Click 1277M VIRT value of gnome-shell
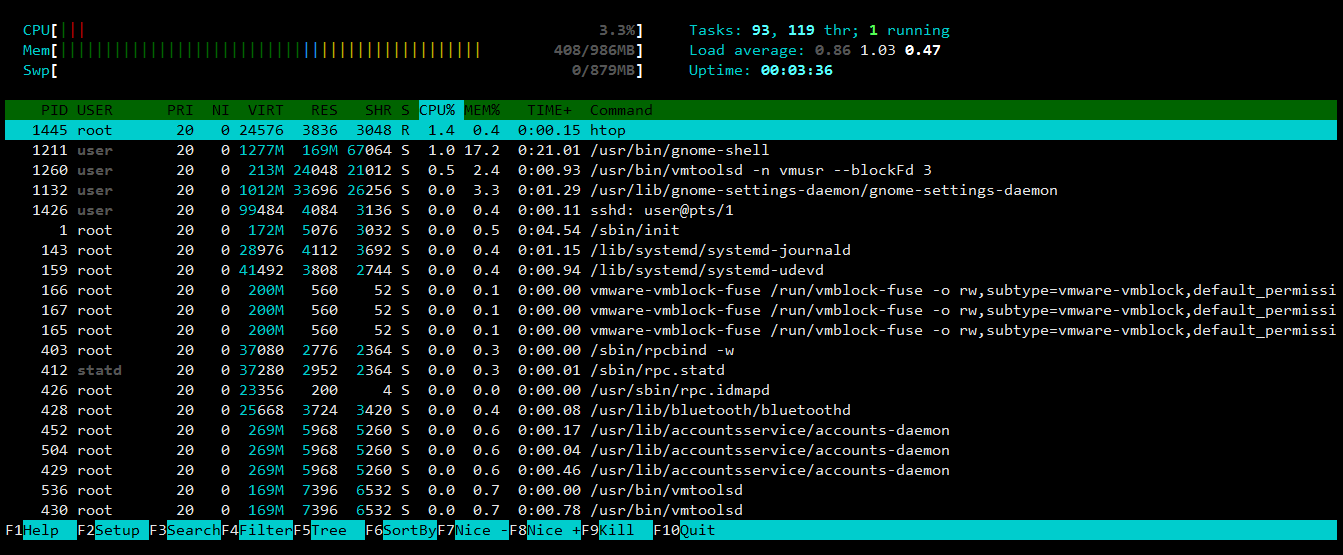 pos(262,150)
